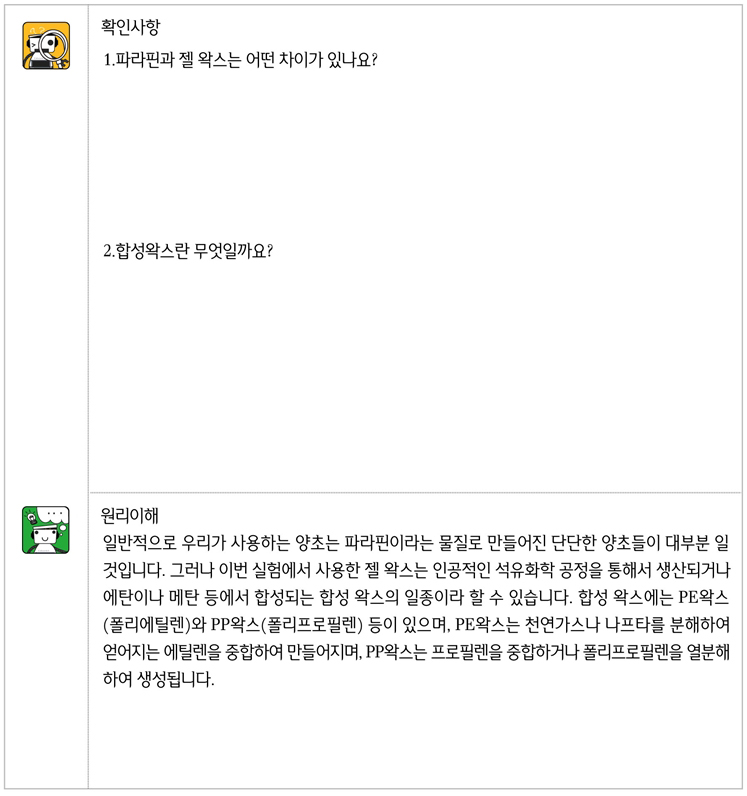Screen dimensions: 747x796
Task: Click question 1 about 파라핀과 젤 왁스
Action: [240, 60]
